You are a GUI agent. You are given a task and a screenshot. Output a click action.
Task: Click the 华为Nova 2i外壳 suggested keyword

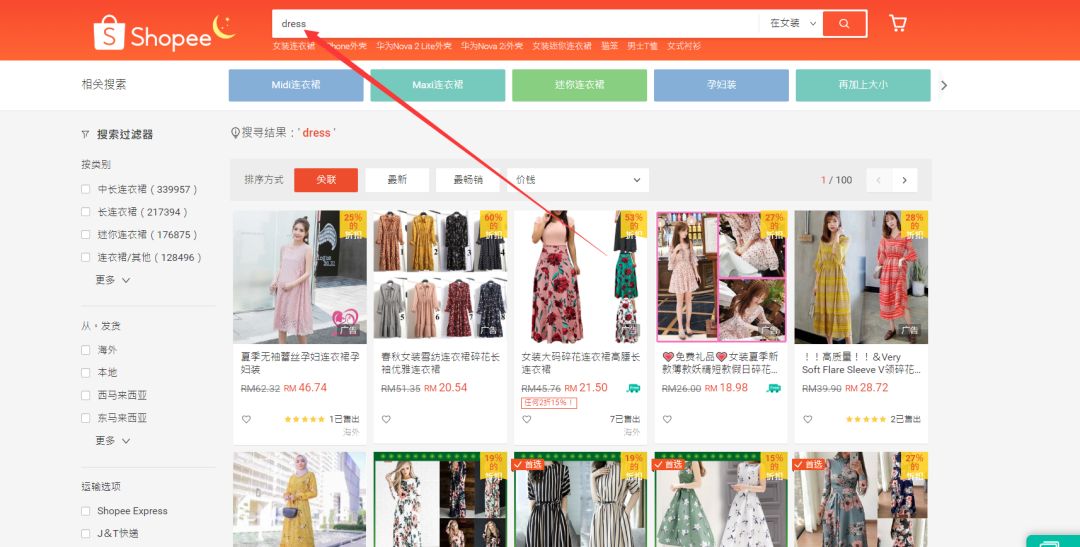pyautogui.click(x=492, y=46)
